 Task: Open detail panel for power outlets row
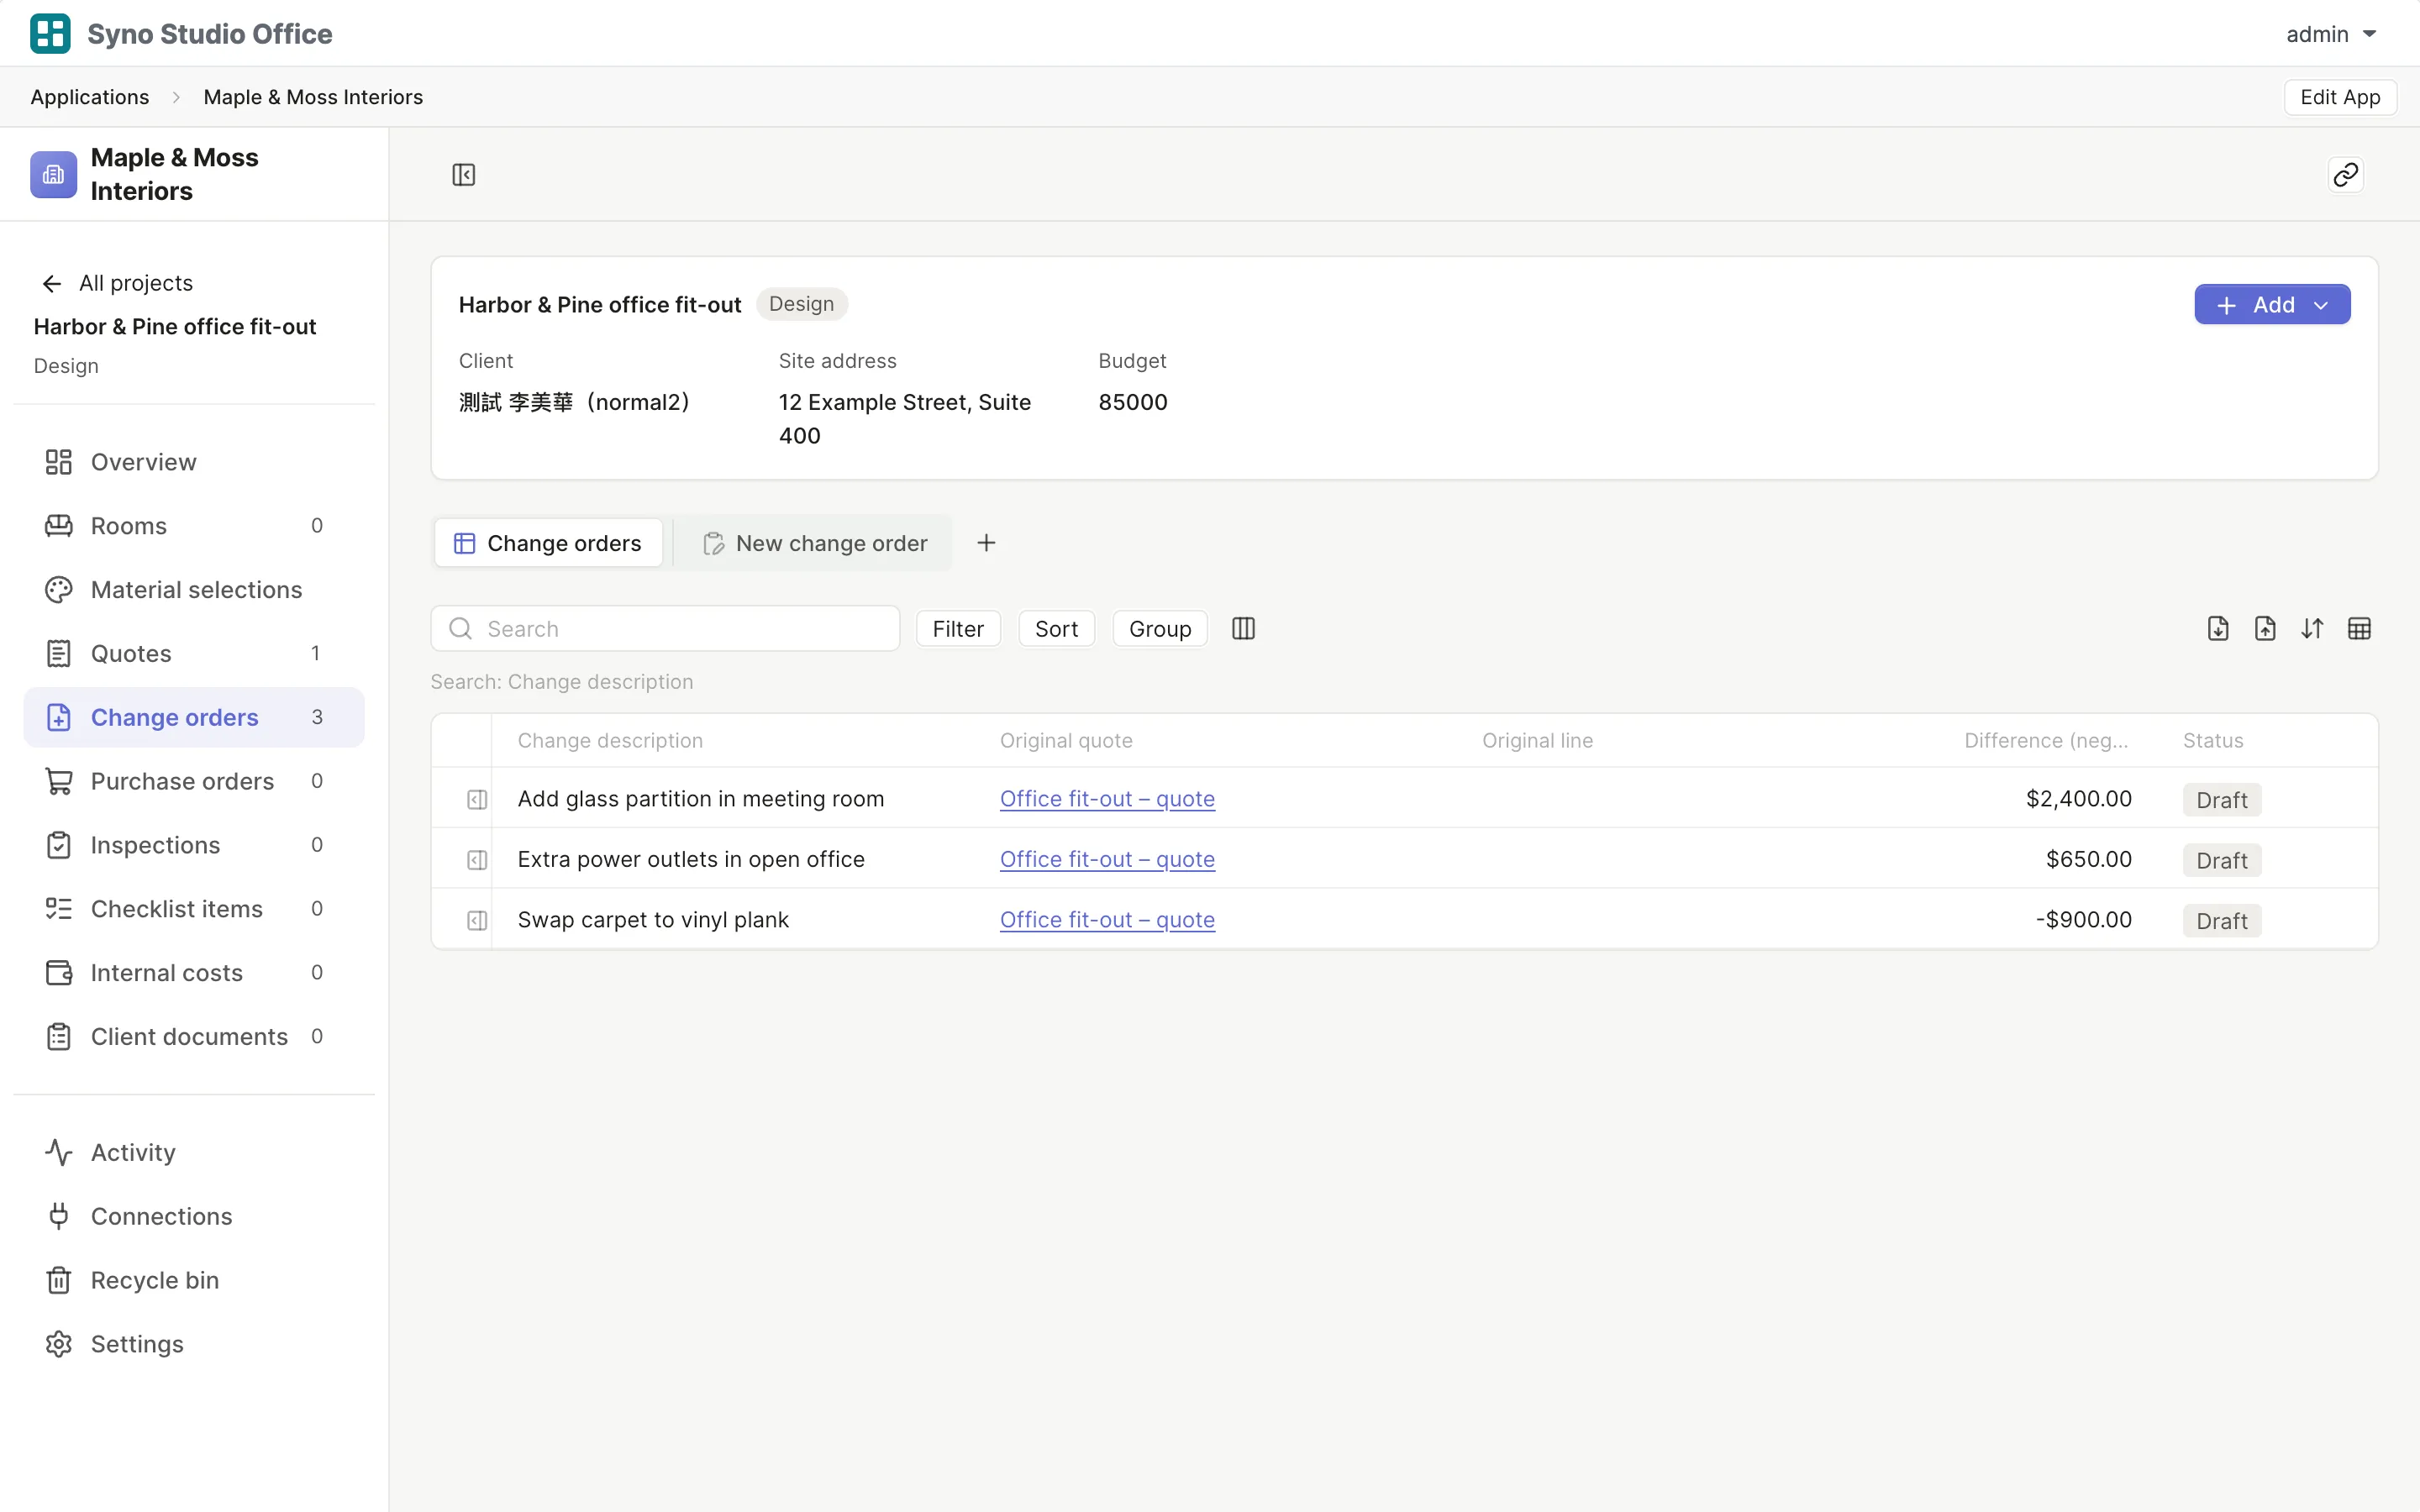477,860
